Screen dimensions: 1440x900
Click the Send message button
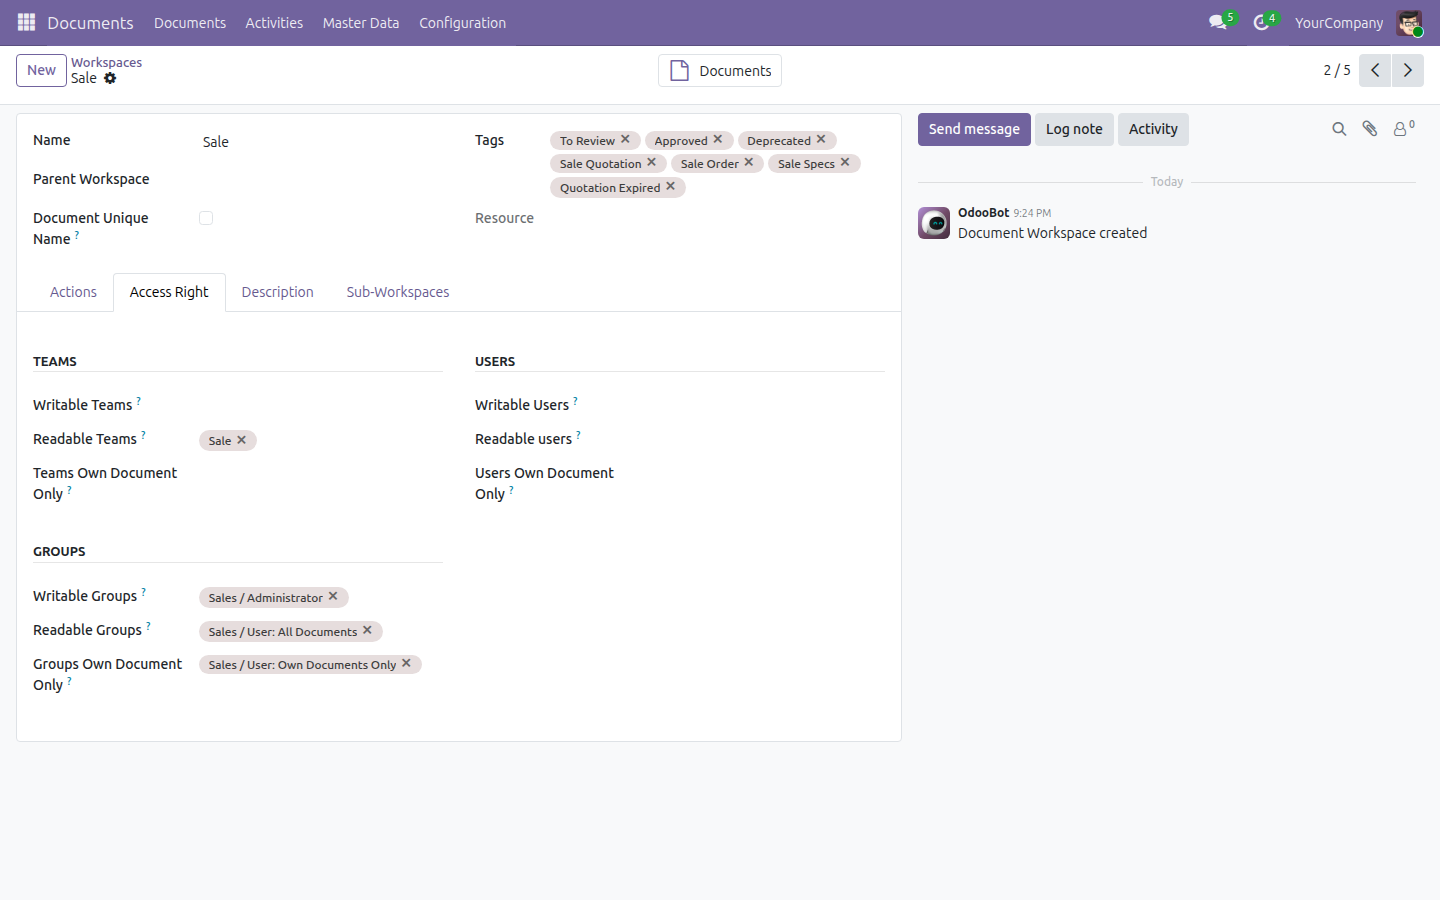coord(974,129)
